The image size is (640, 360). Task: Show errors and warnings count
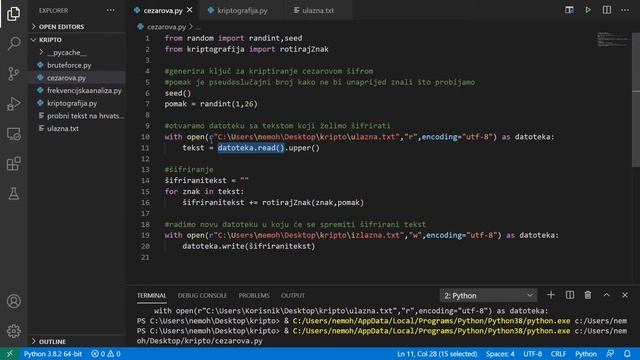(106, 354)
